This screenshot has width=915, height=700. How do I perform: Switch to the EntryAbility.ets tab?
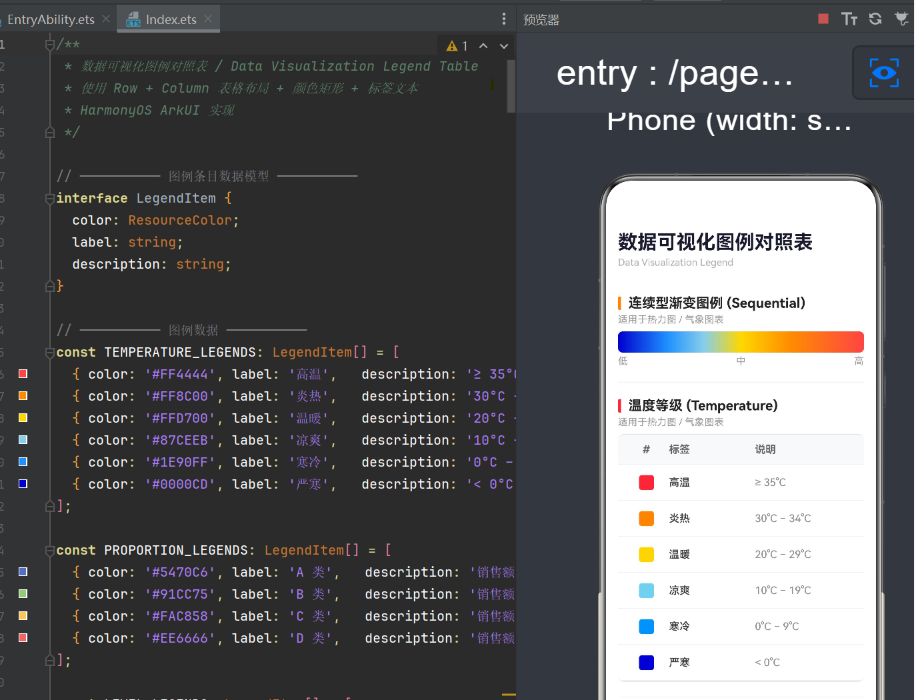51,19
